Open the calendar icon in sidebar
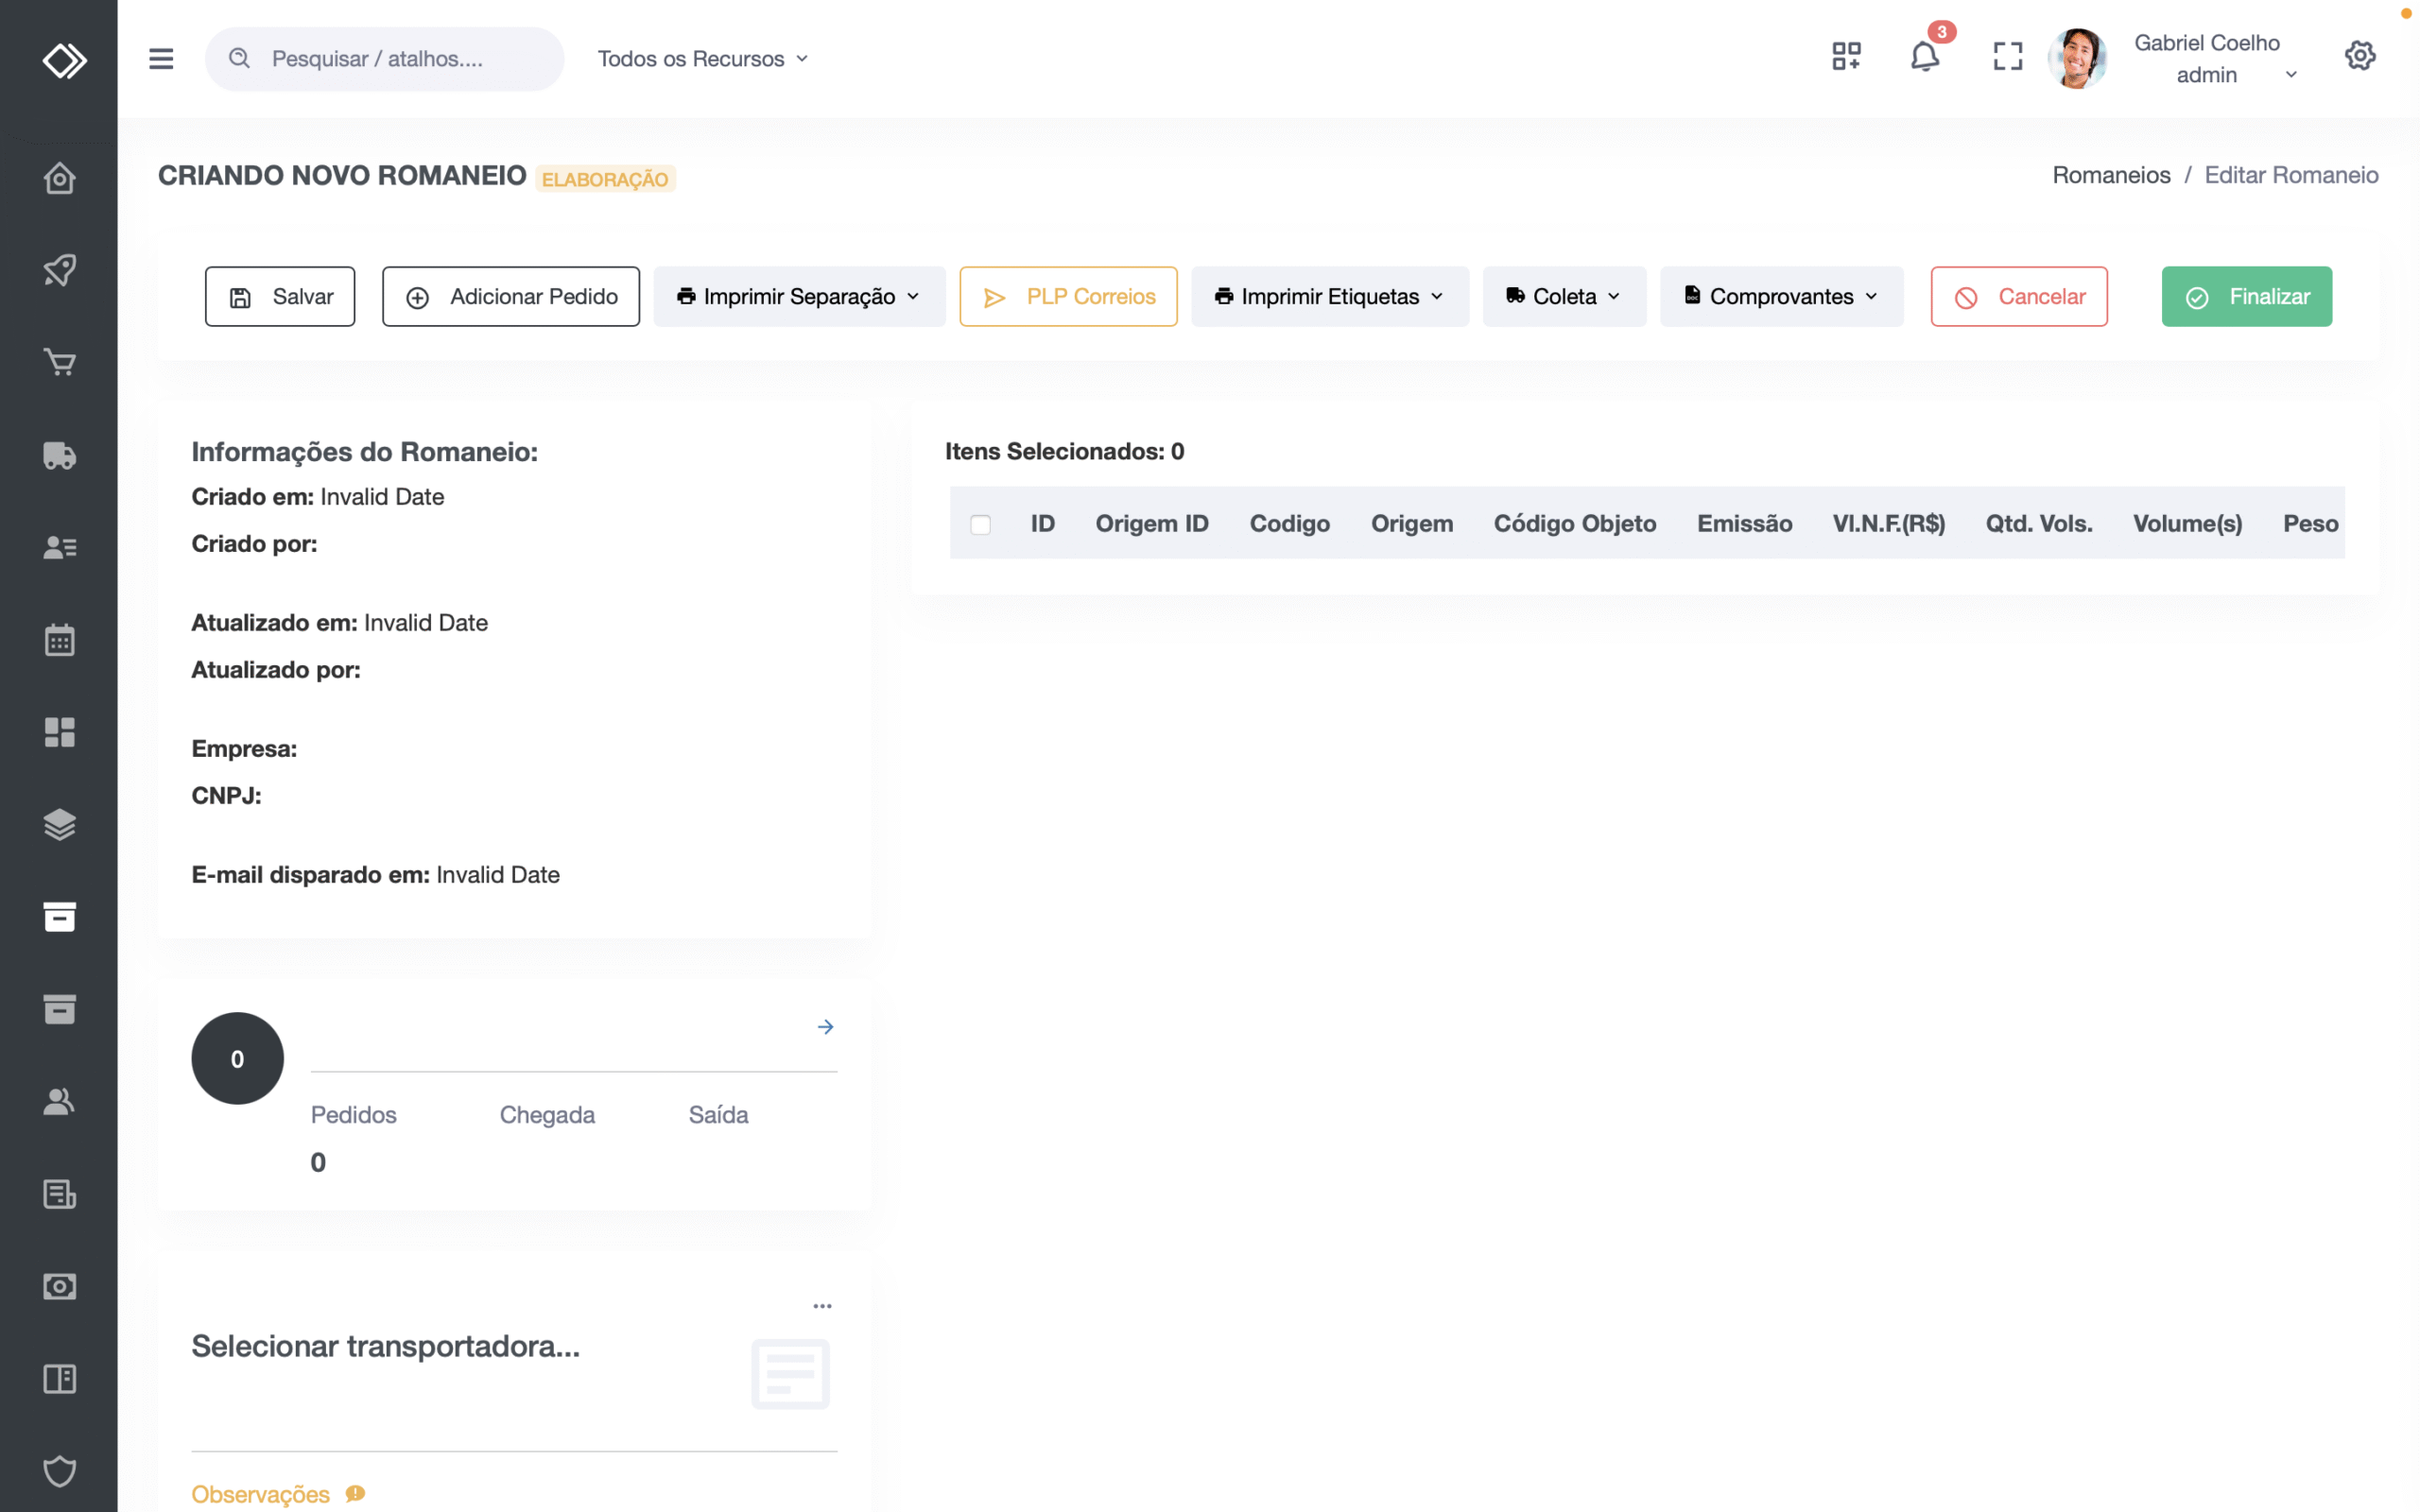The image size is (2420, 1512). [59, 640]
